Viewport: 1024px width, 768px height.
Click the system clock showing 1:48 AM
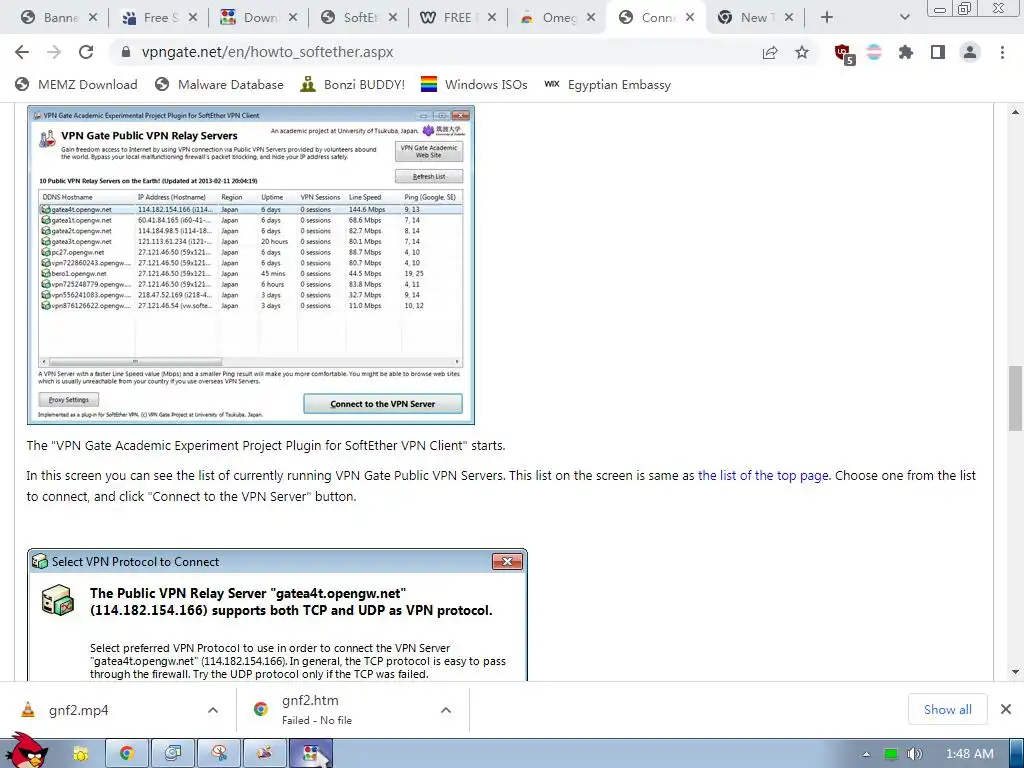pyautogui.click(x=969, y=754)
